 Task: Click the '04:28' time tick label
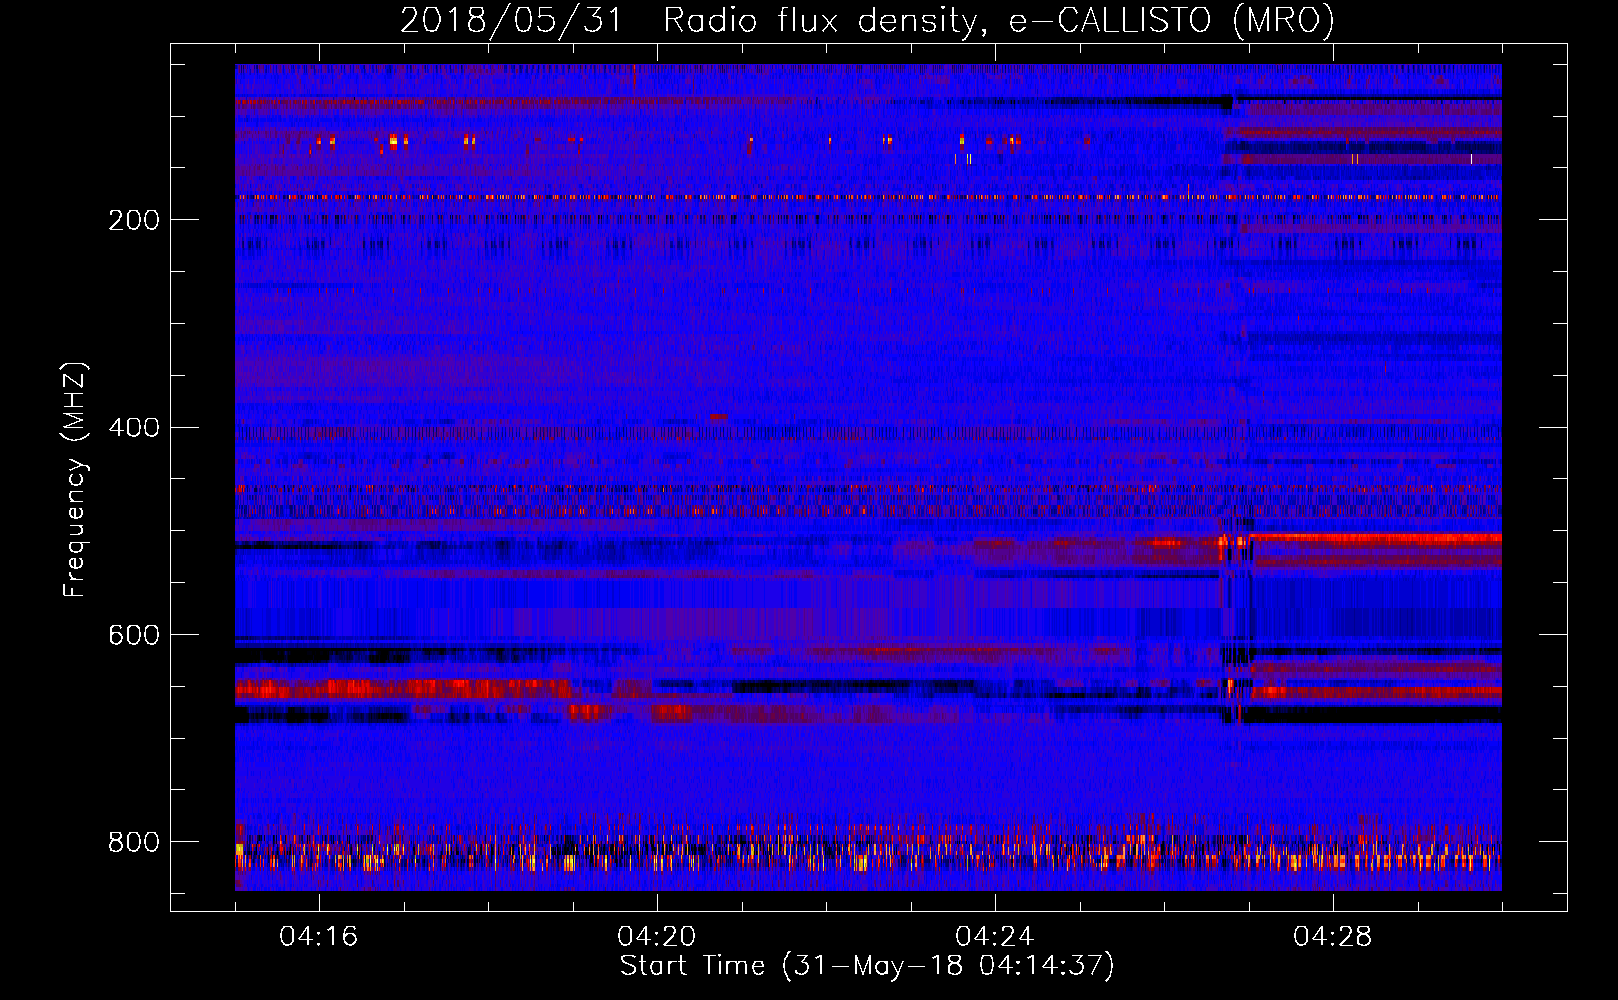1333,936
